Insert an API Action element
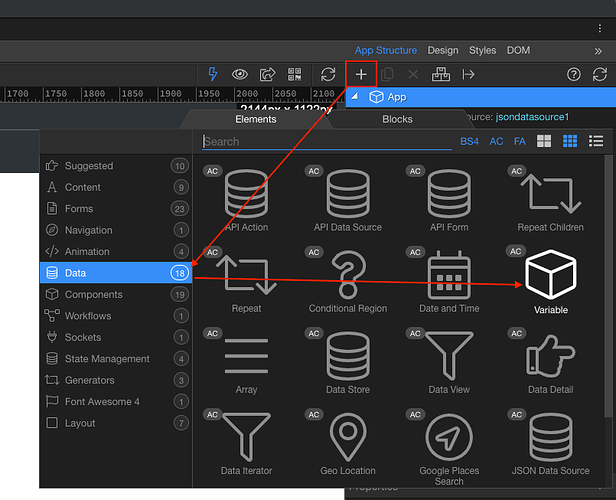 [246, 200]
